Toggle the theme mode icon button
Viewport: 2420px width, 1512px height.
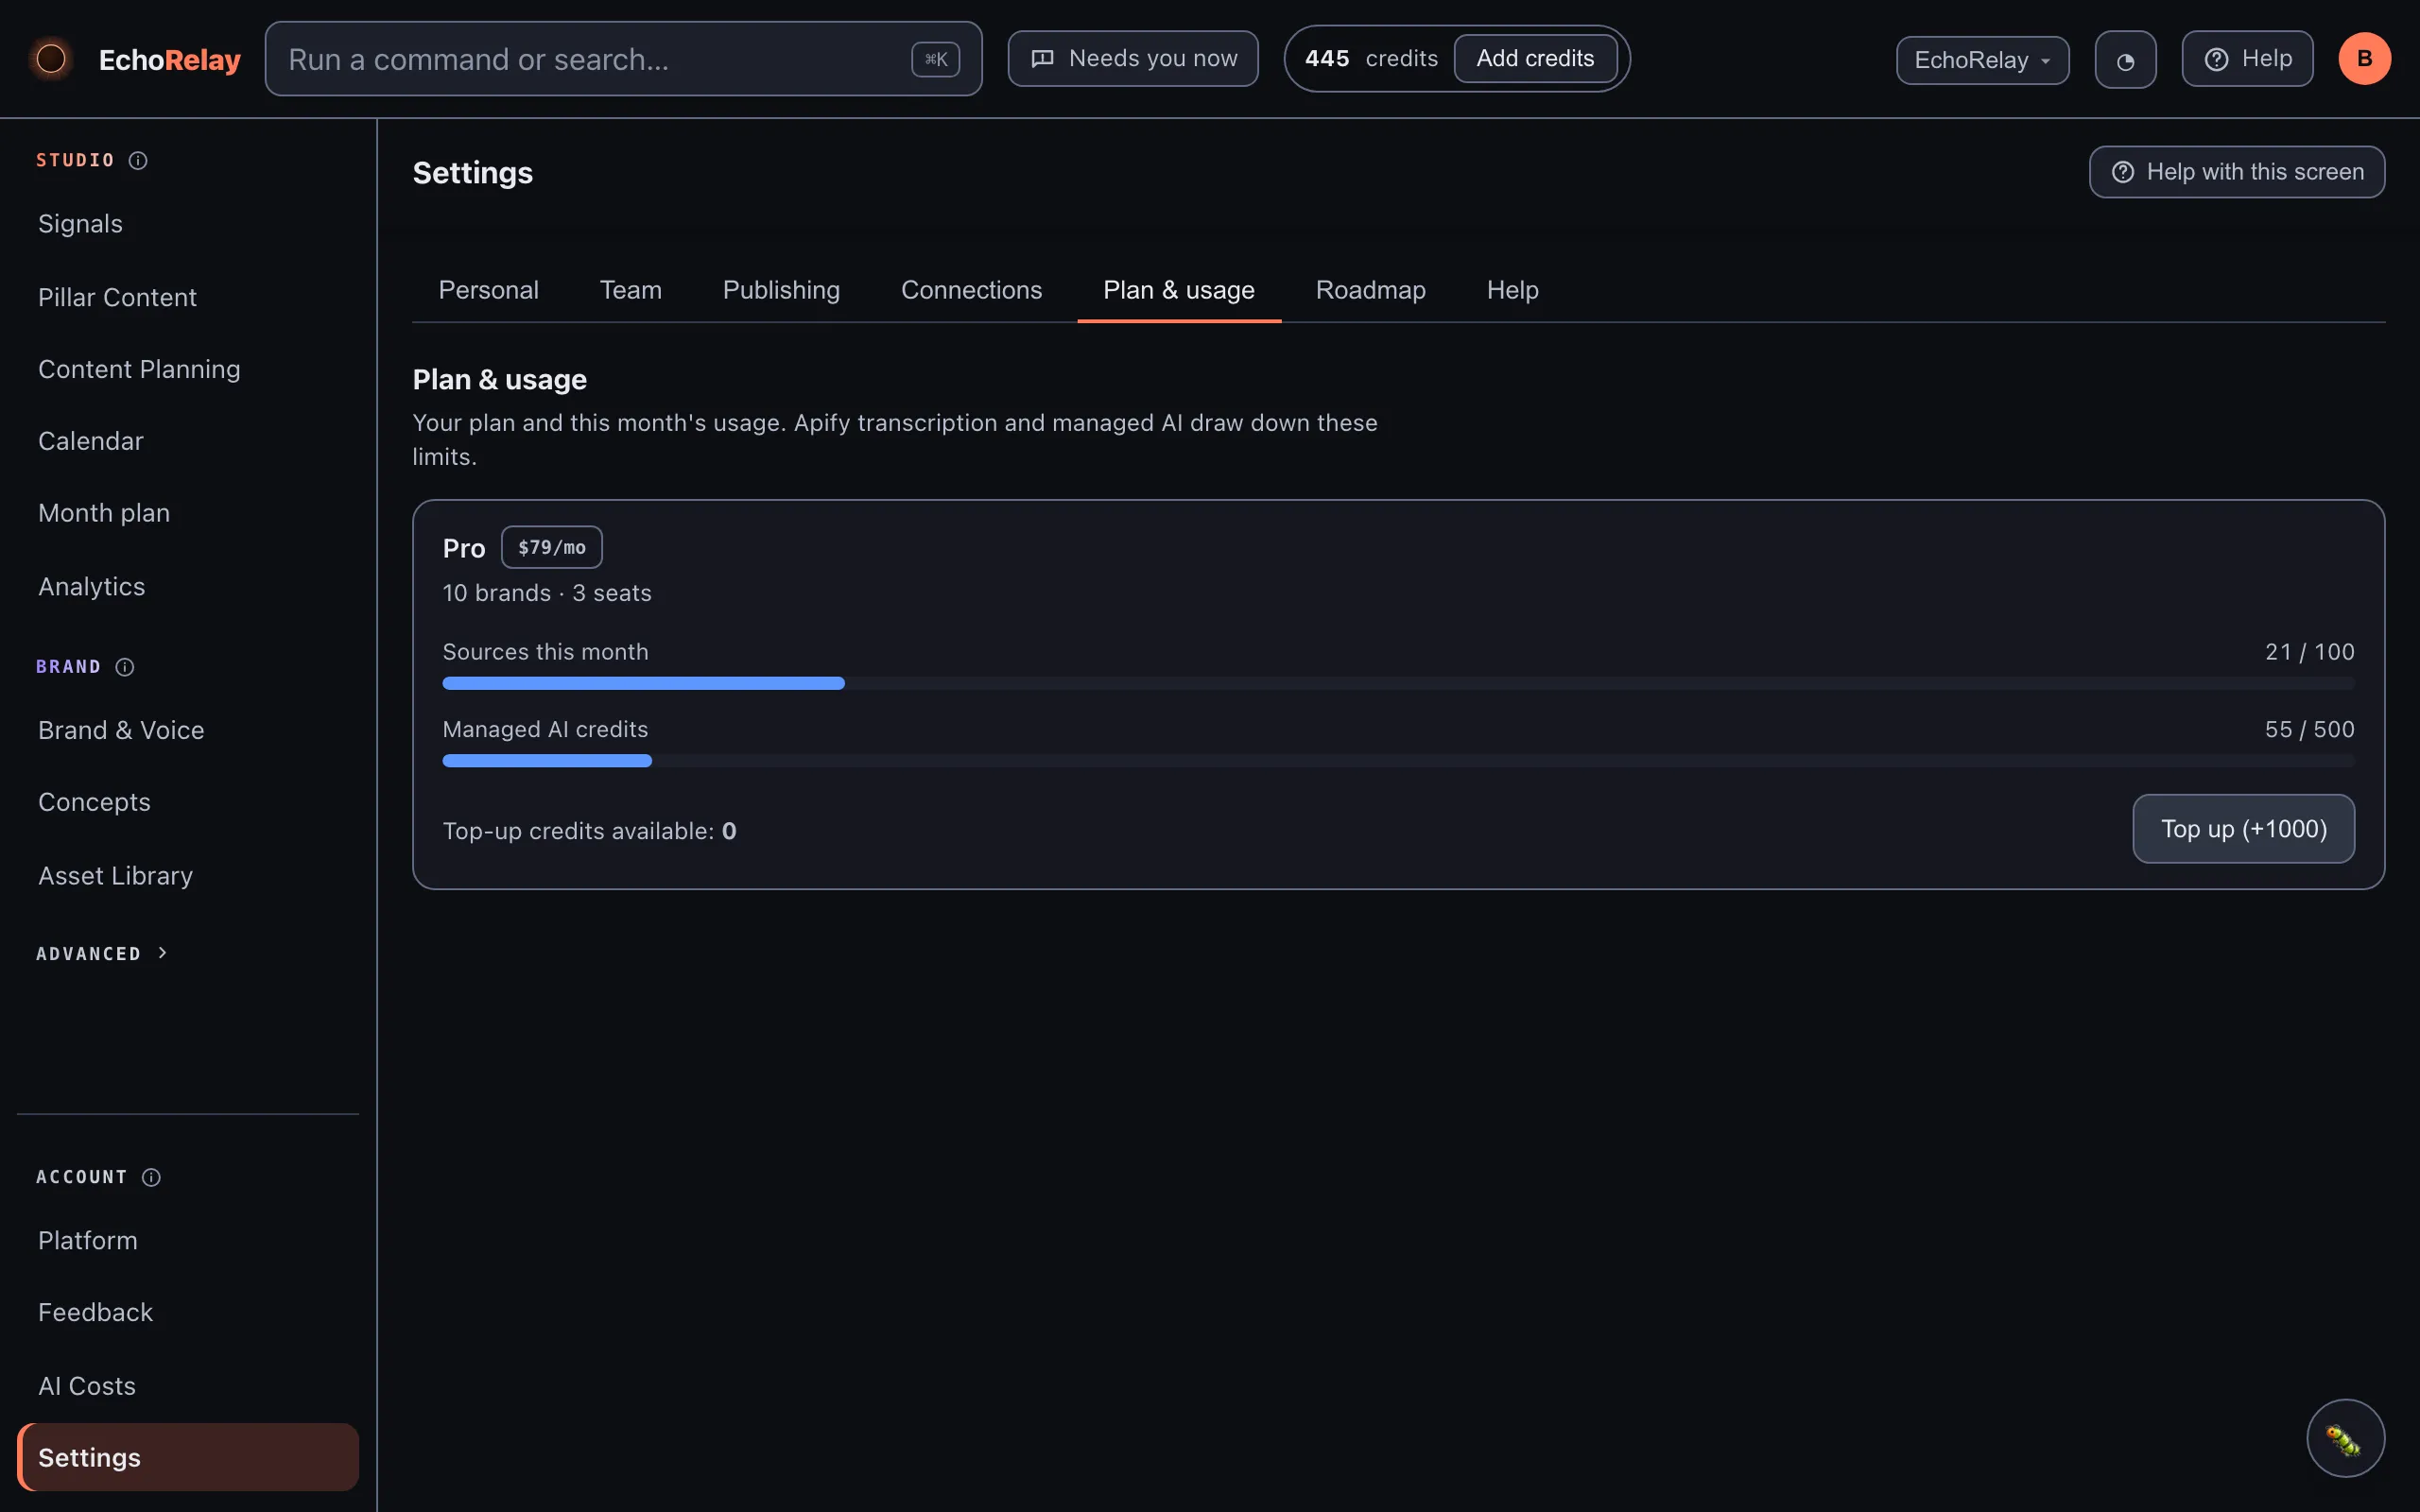click(2125, 60)
